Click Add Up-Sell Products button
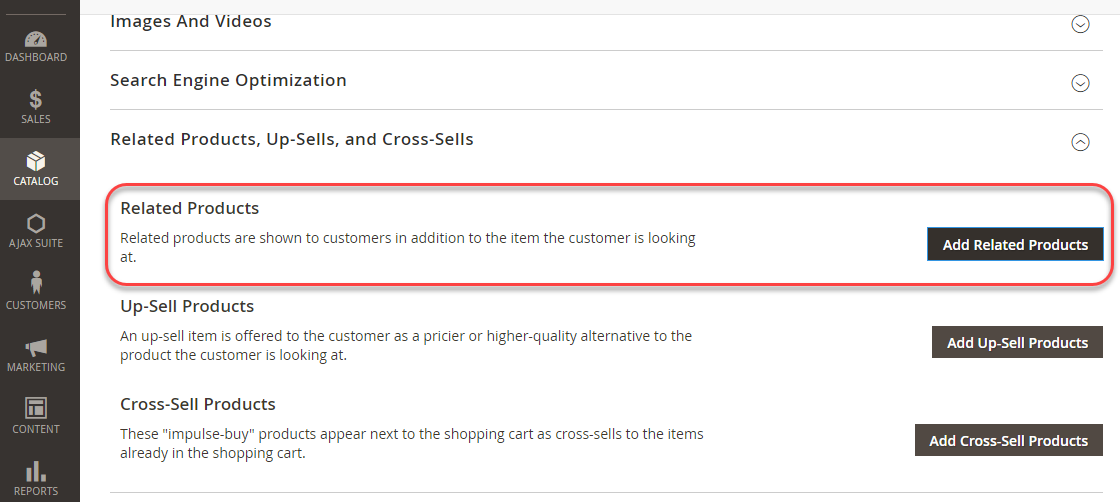This screenshot has height=502, width=1120. 1017,342
